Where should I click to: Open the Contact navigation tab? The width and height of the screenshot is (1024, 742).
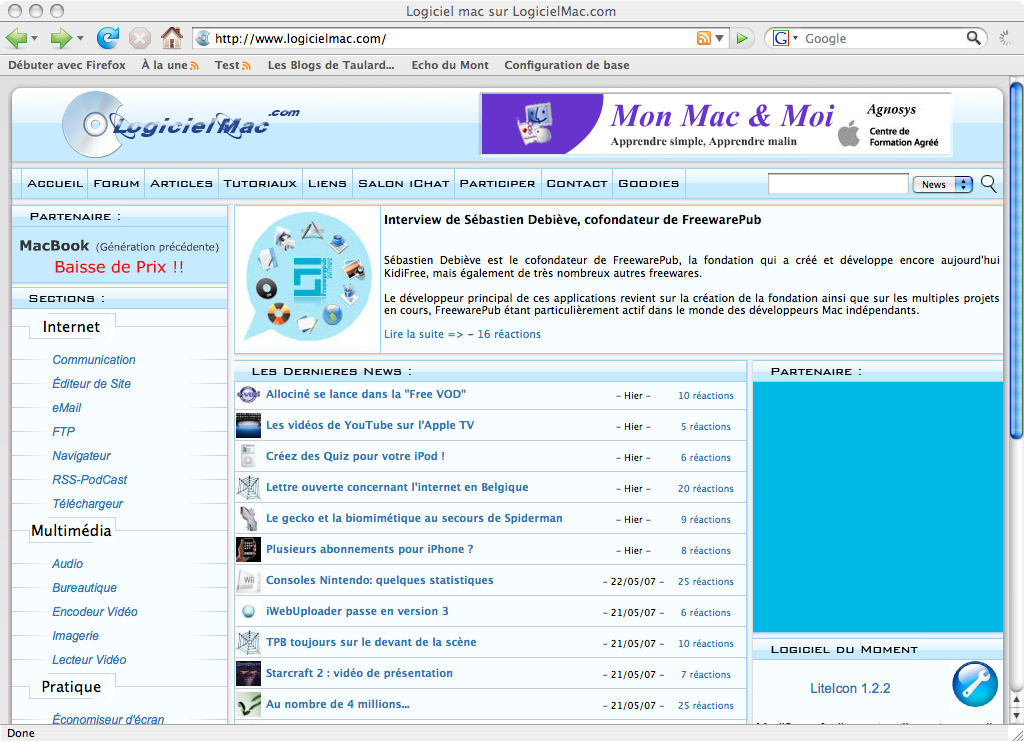coord(577,184)
